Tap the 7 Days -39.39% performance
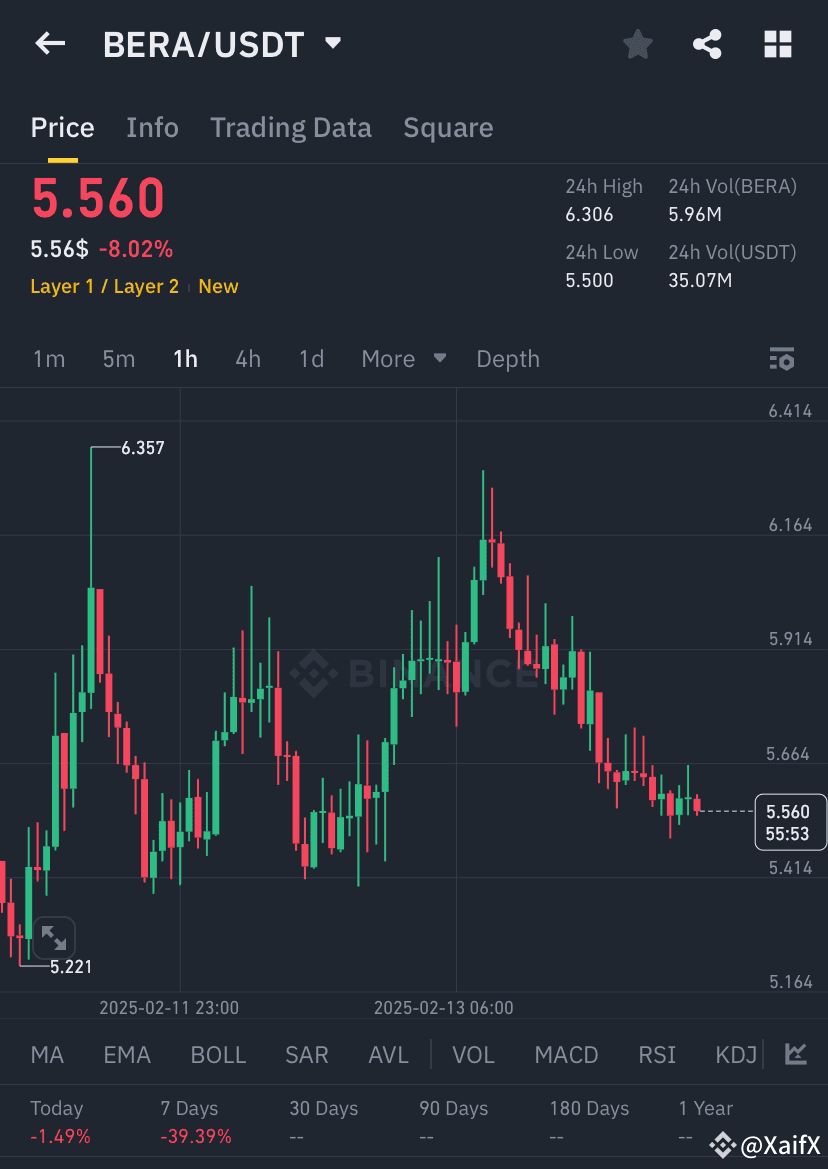828x1169 pixels. pyautogui.click(x=196, y=1122)
